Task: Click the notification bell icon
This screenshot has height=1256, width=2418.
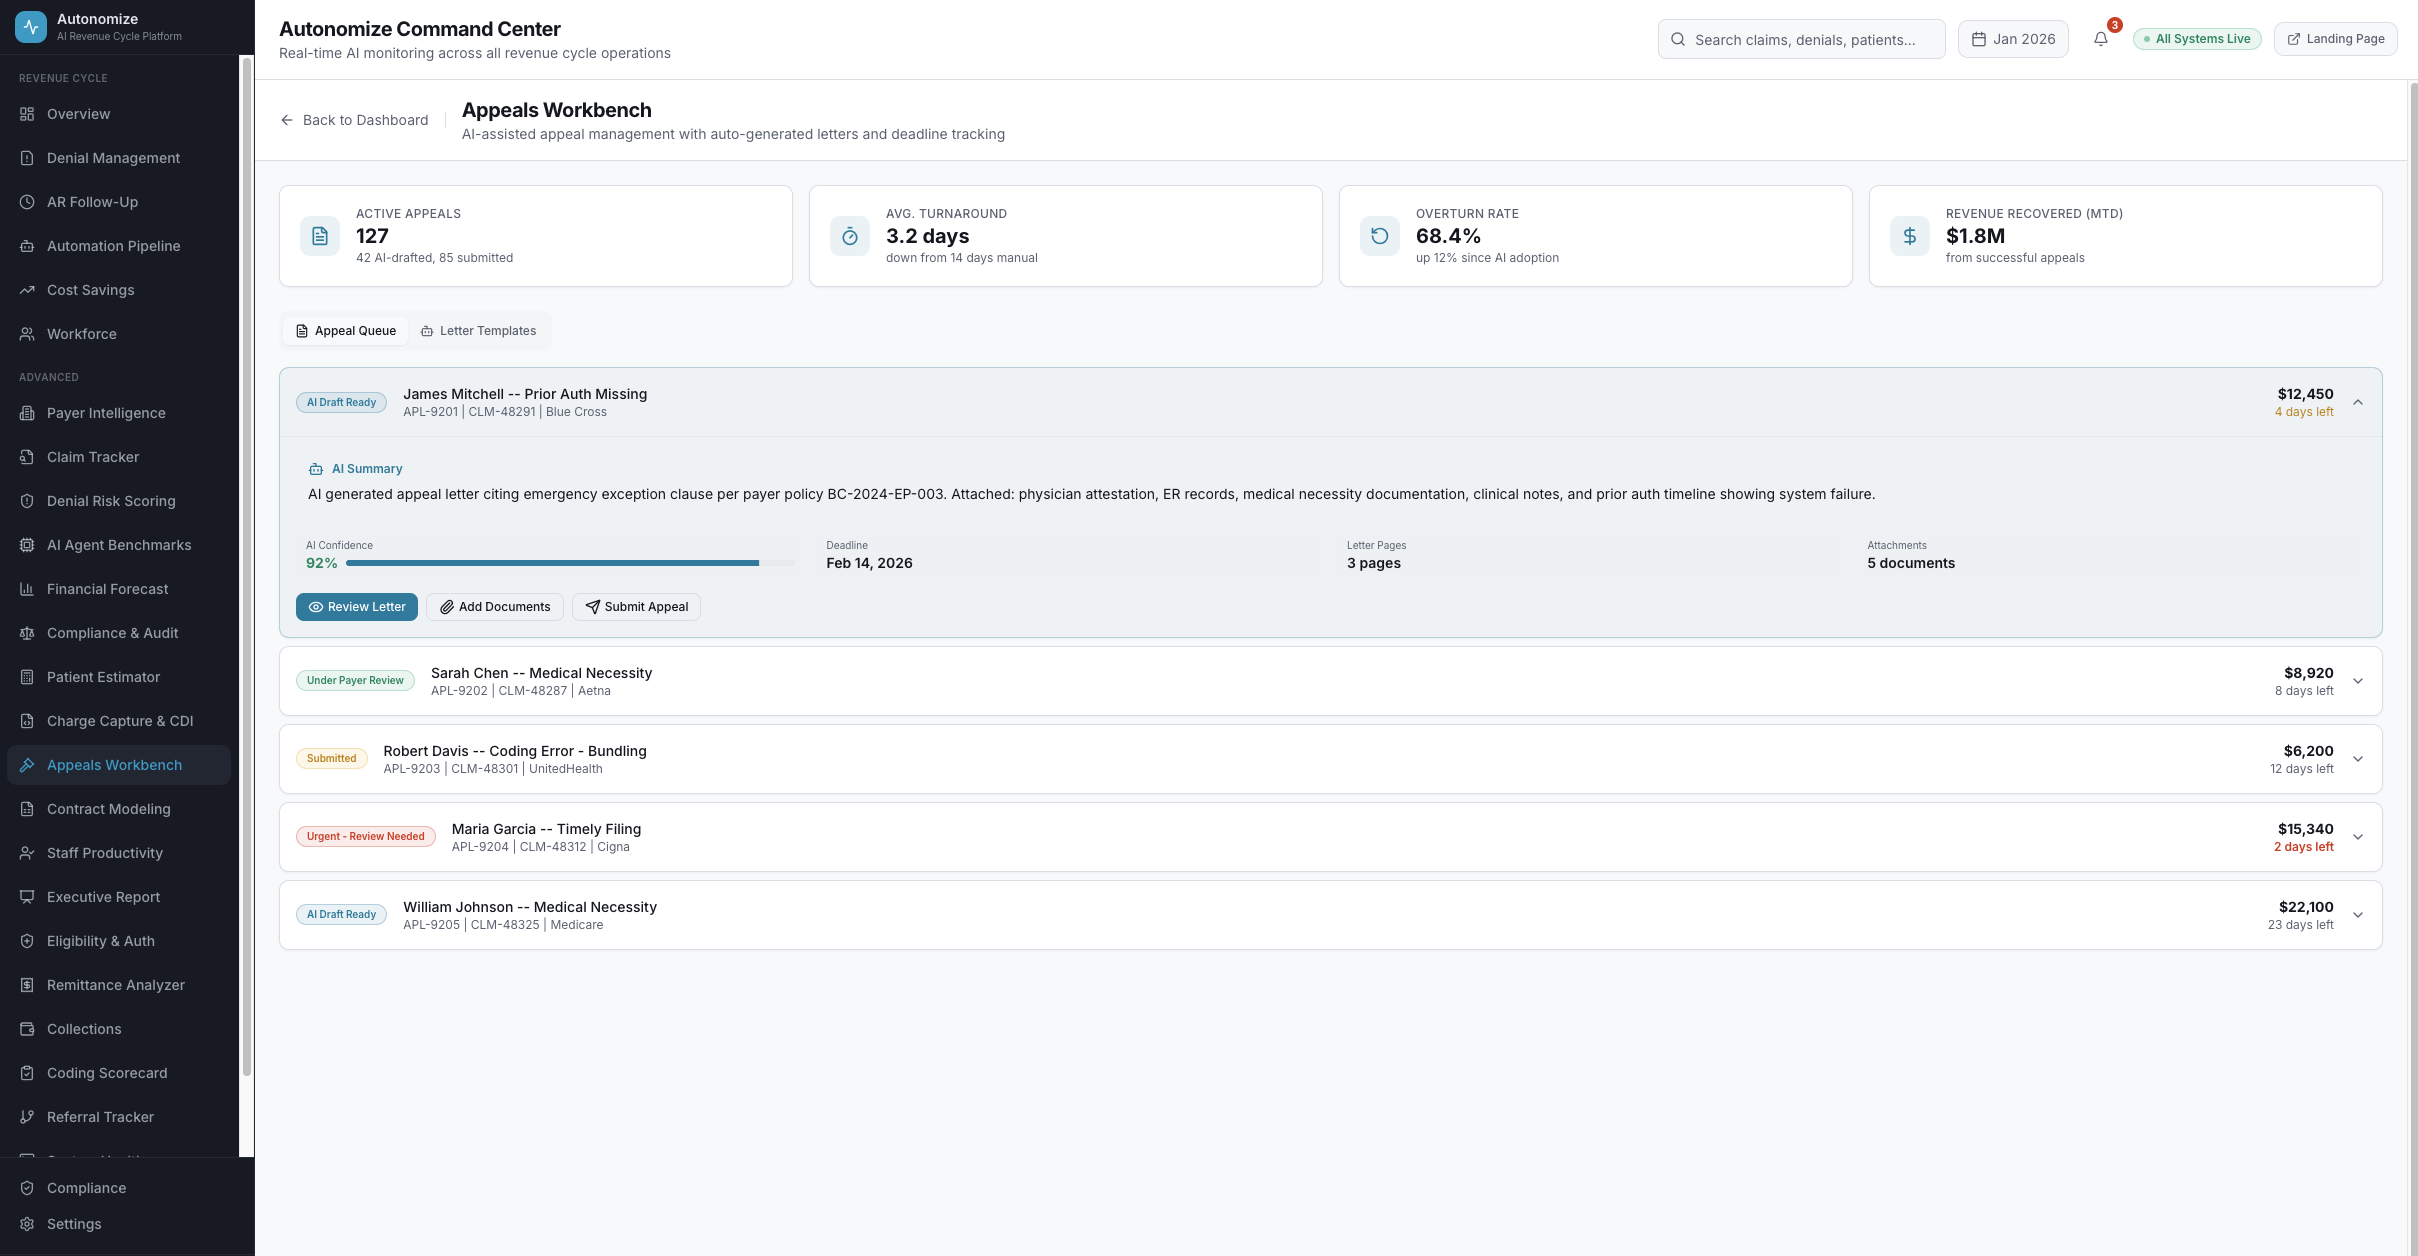Action: point(2101,39)
